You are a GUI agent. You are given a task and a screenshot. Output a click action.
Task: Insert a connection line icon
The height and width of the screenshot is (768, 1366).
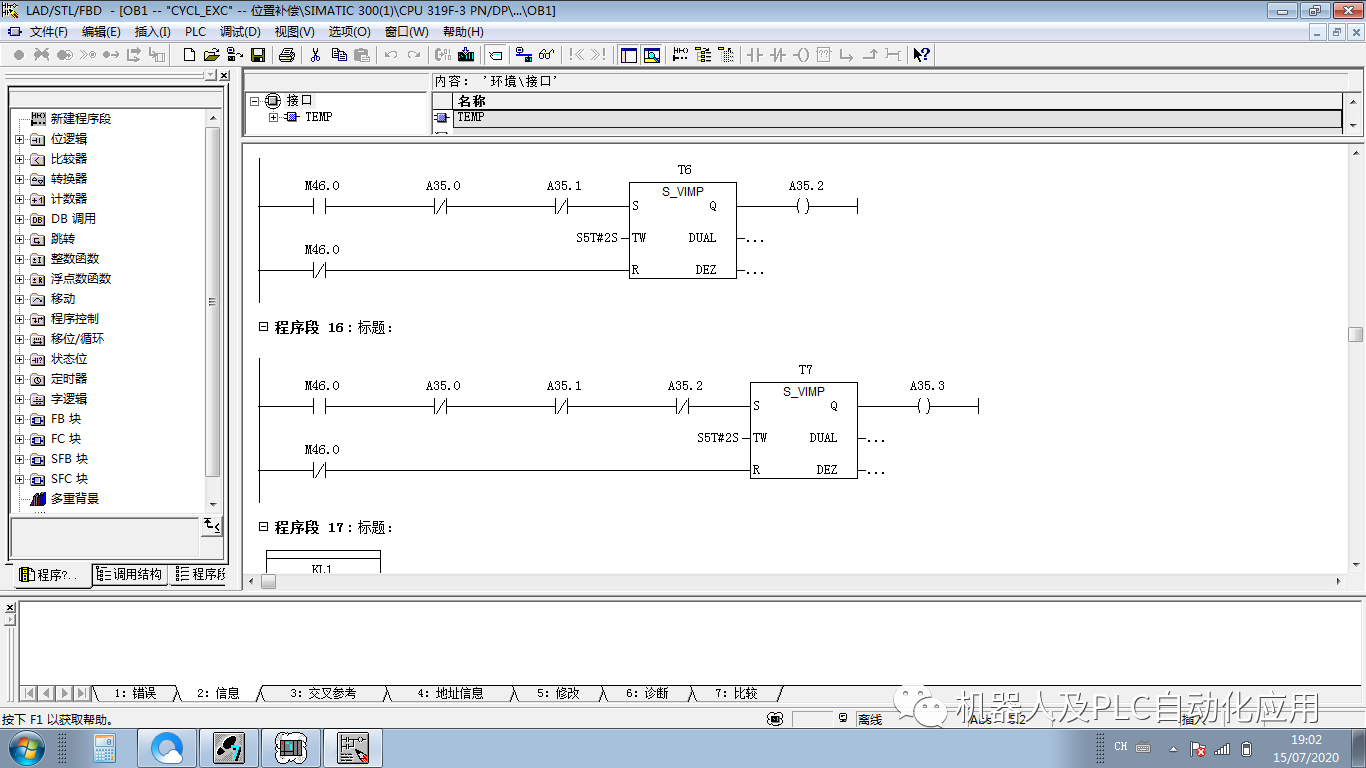point(893,55)
